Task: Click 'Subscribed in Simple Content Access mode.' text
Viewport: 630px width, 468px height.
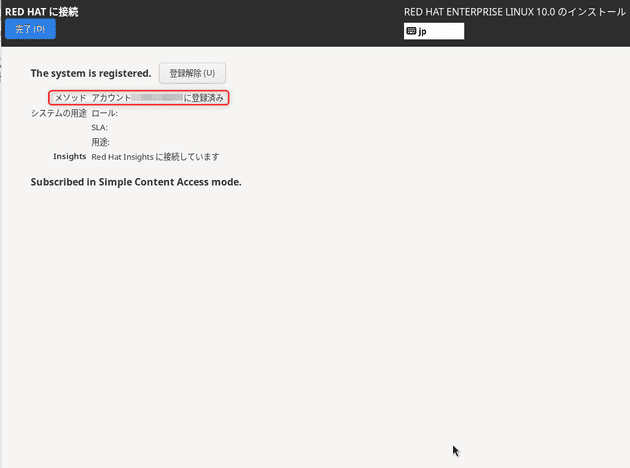Action: tap(136, 182)
